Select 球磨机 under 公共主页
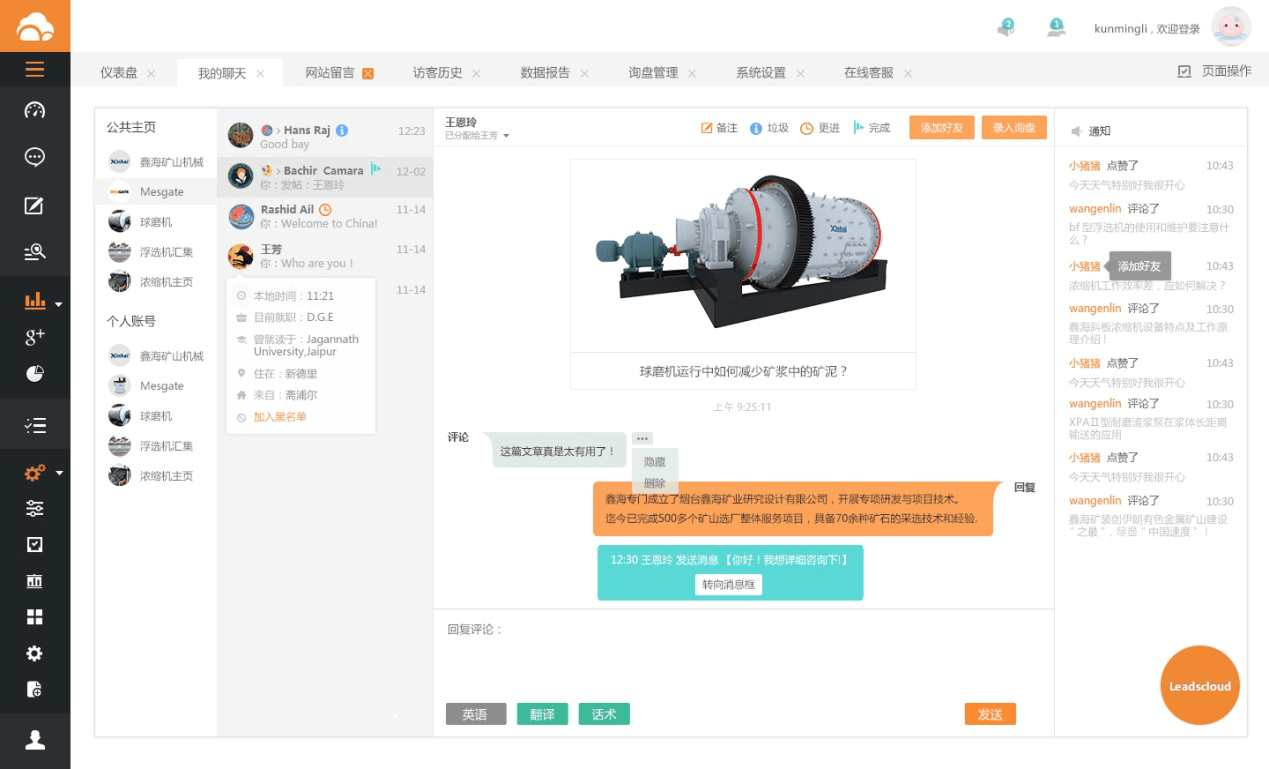The height and width of the screenshot is (769, 1269). tap(156, 222)
